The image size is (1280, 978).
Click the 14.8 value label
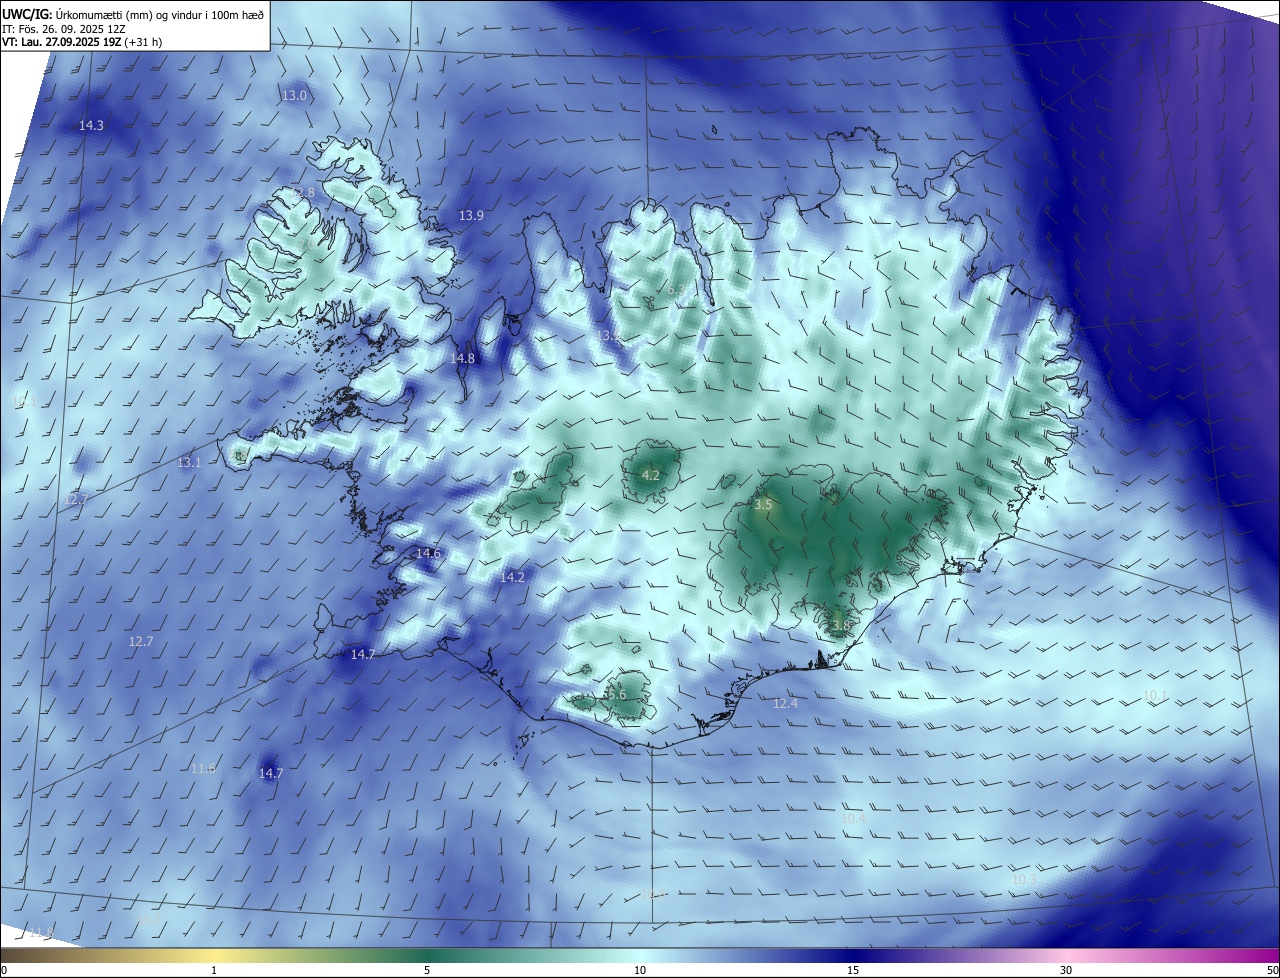pyautogui.click(x=462, y=358)
